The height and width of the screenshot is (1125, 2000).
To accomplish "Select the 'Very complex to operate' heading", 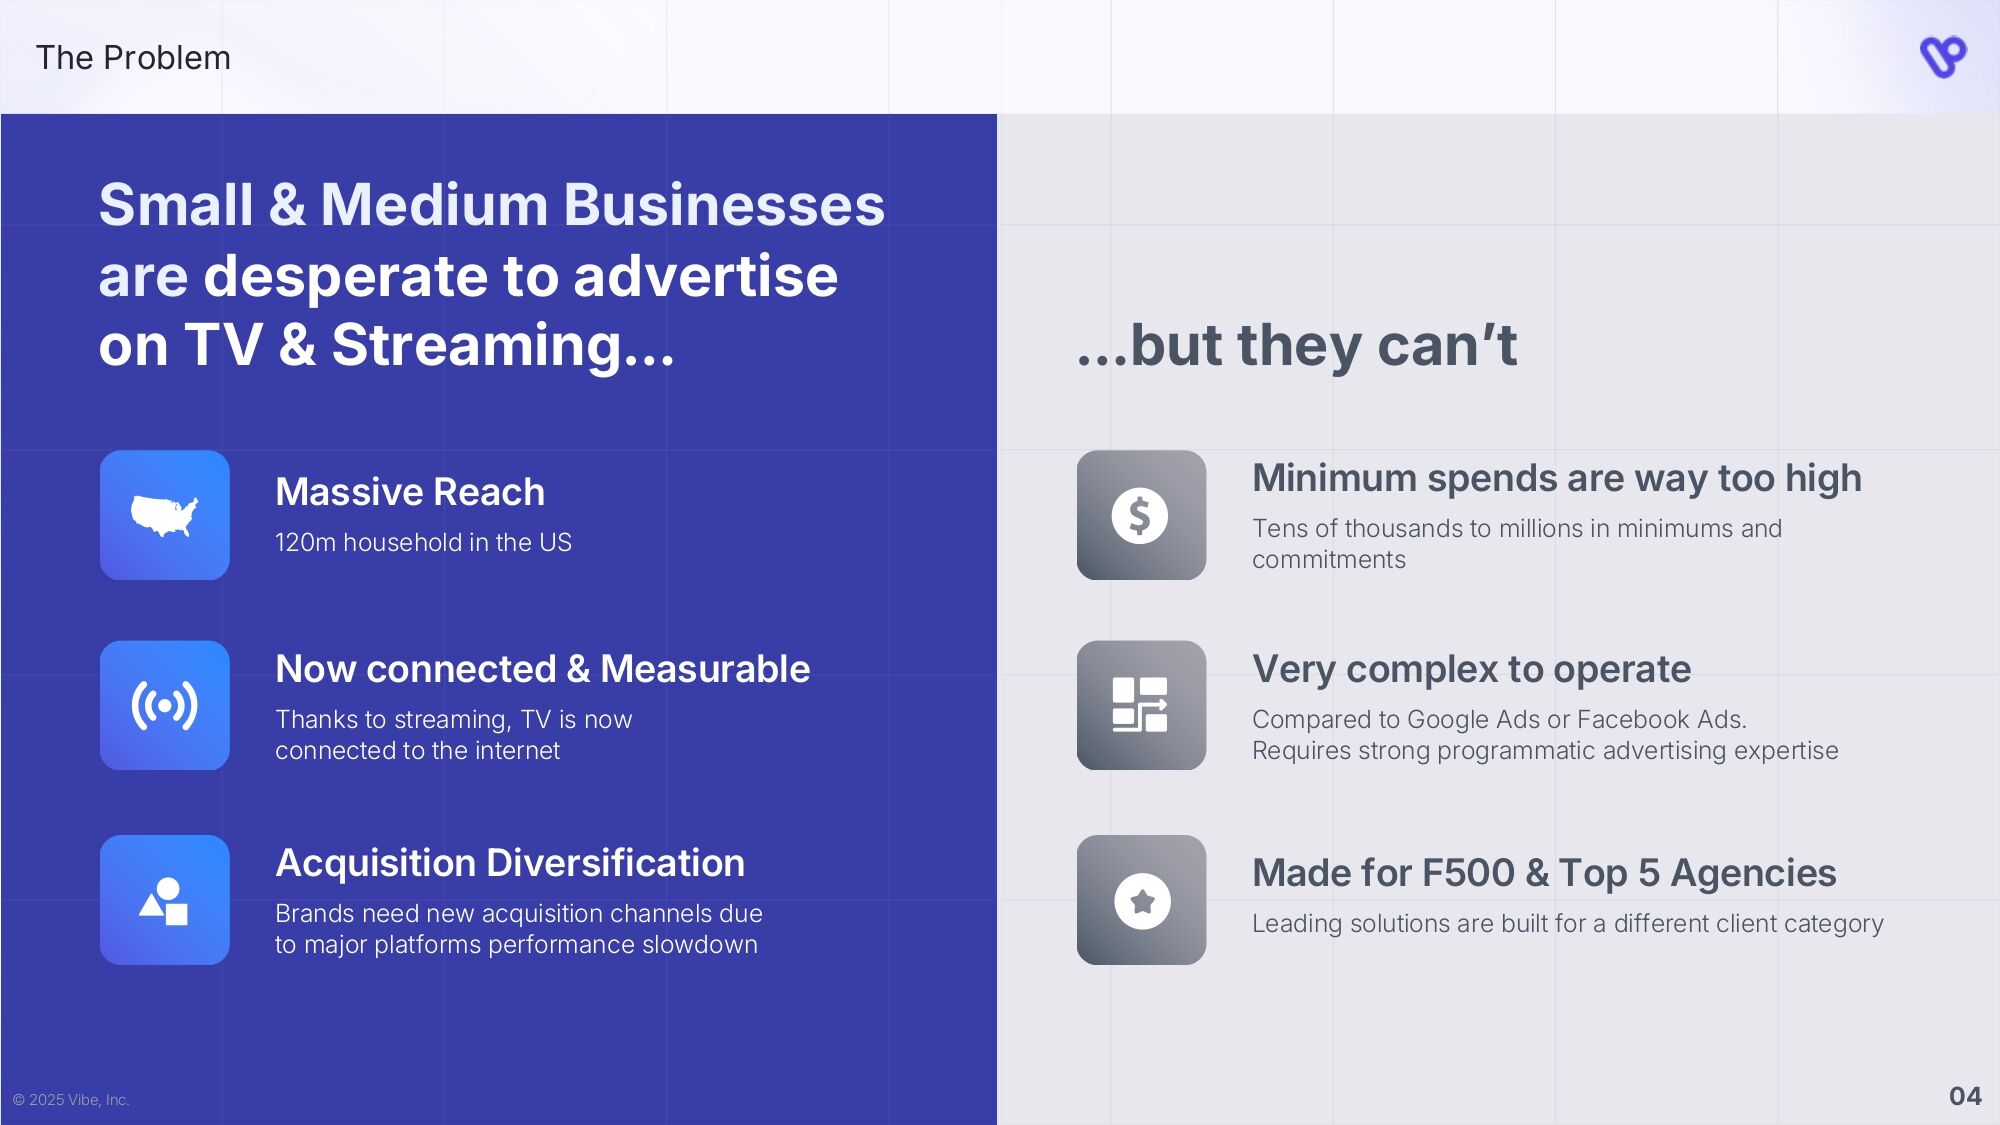I will (1471, 669).
